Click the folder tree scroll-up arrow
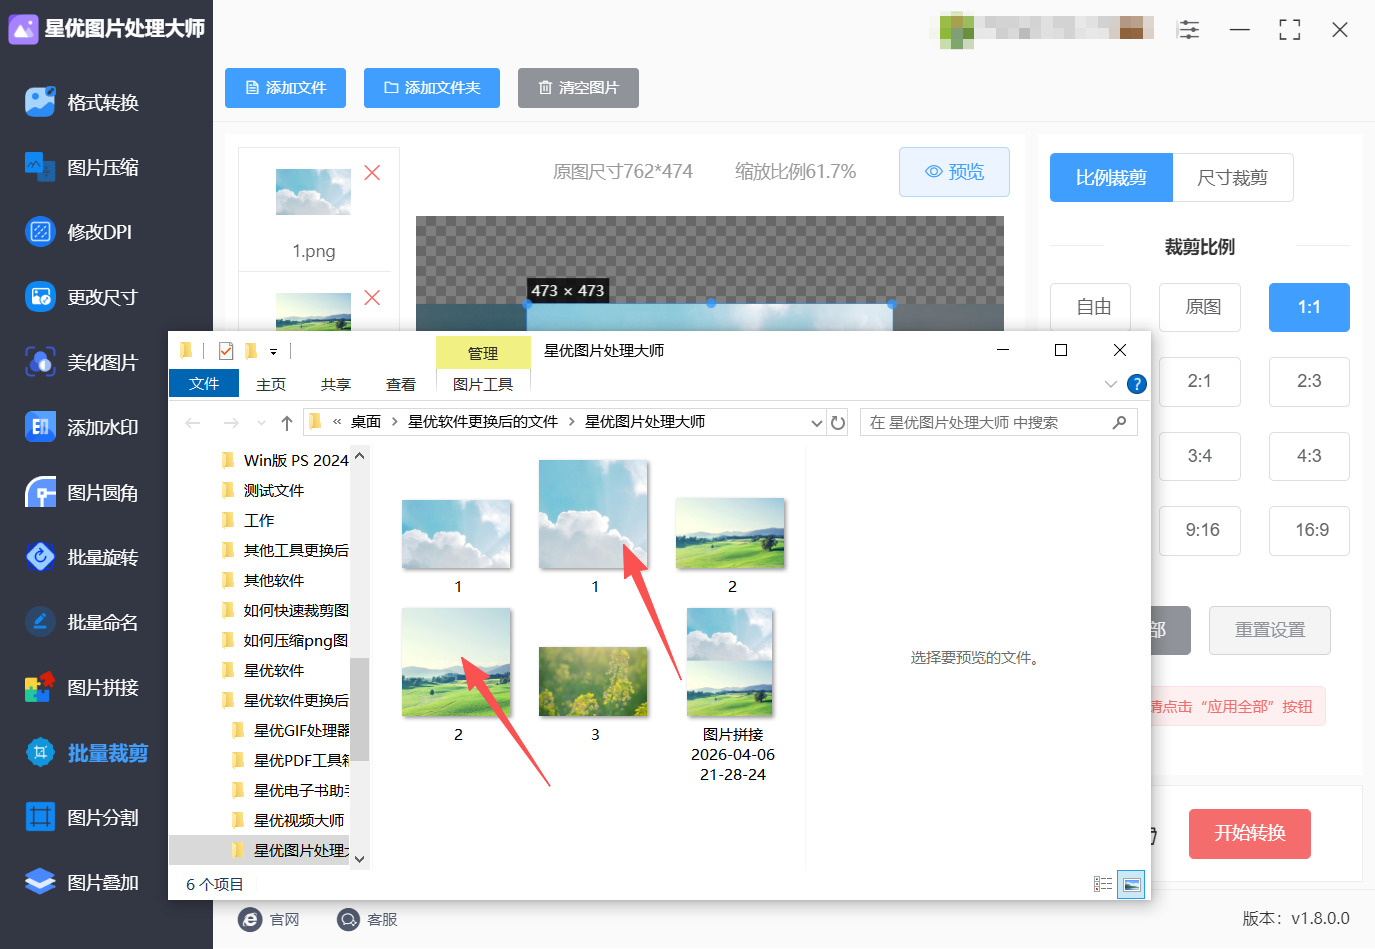The image size is (1375, 949). pyautogui.click(x=360, y=456)
